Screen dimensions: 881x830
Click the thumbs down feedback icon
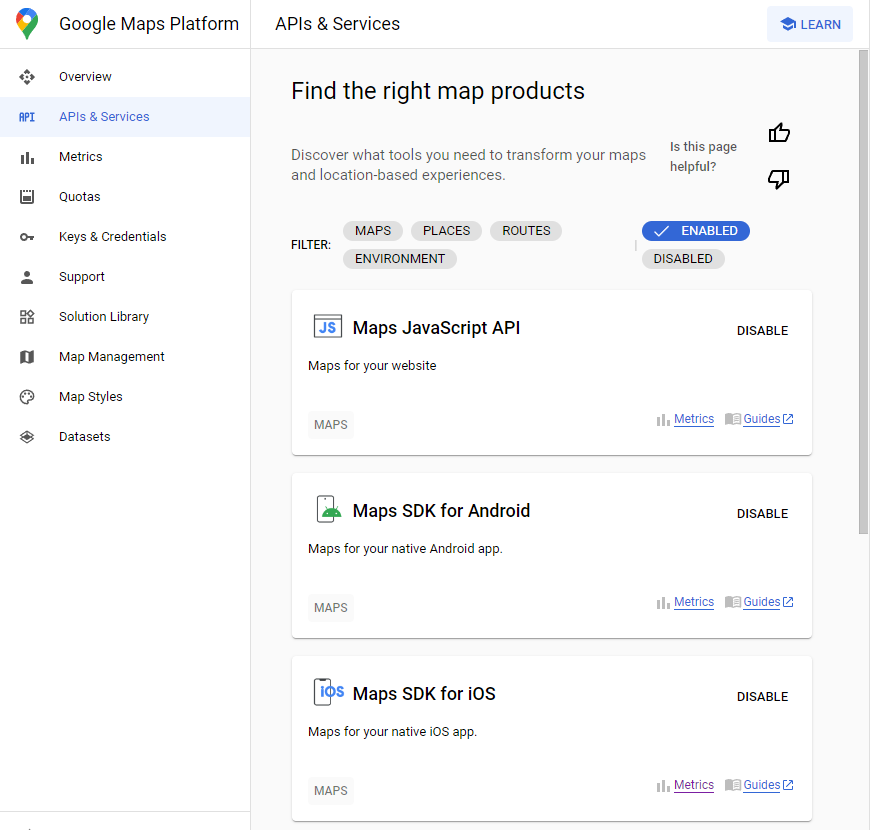(779, 179)
